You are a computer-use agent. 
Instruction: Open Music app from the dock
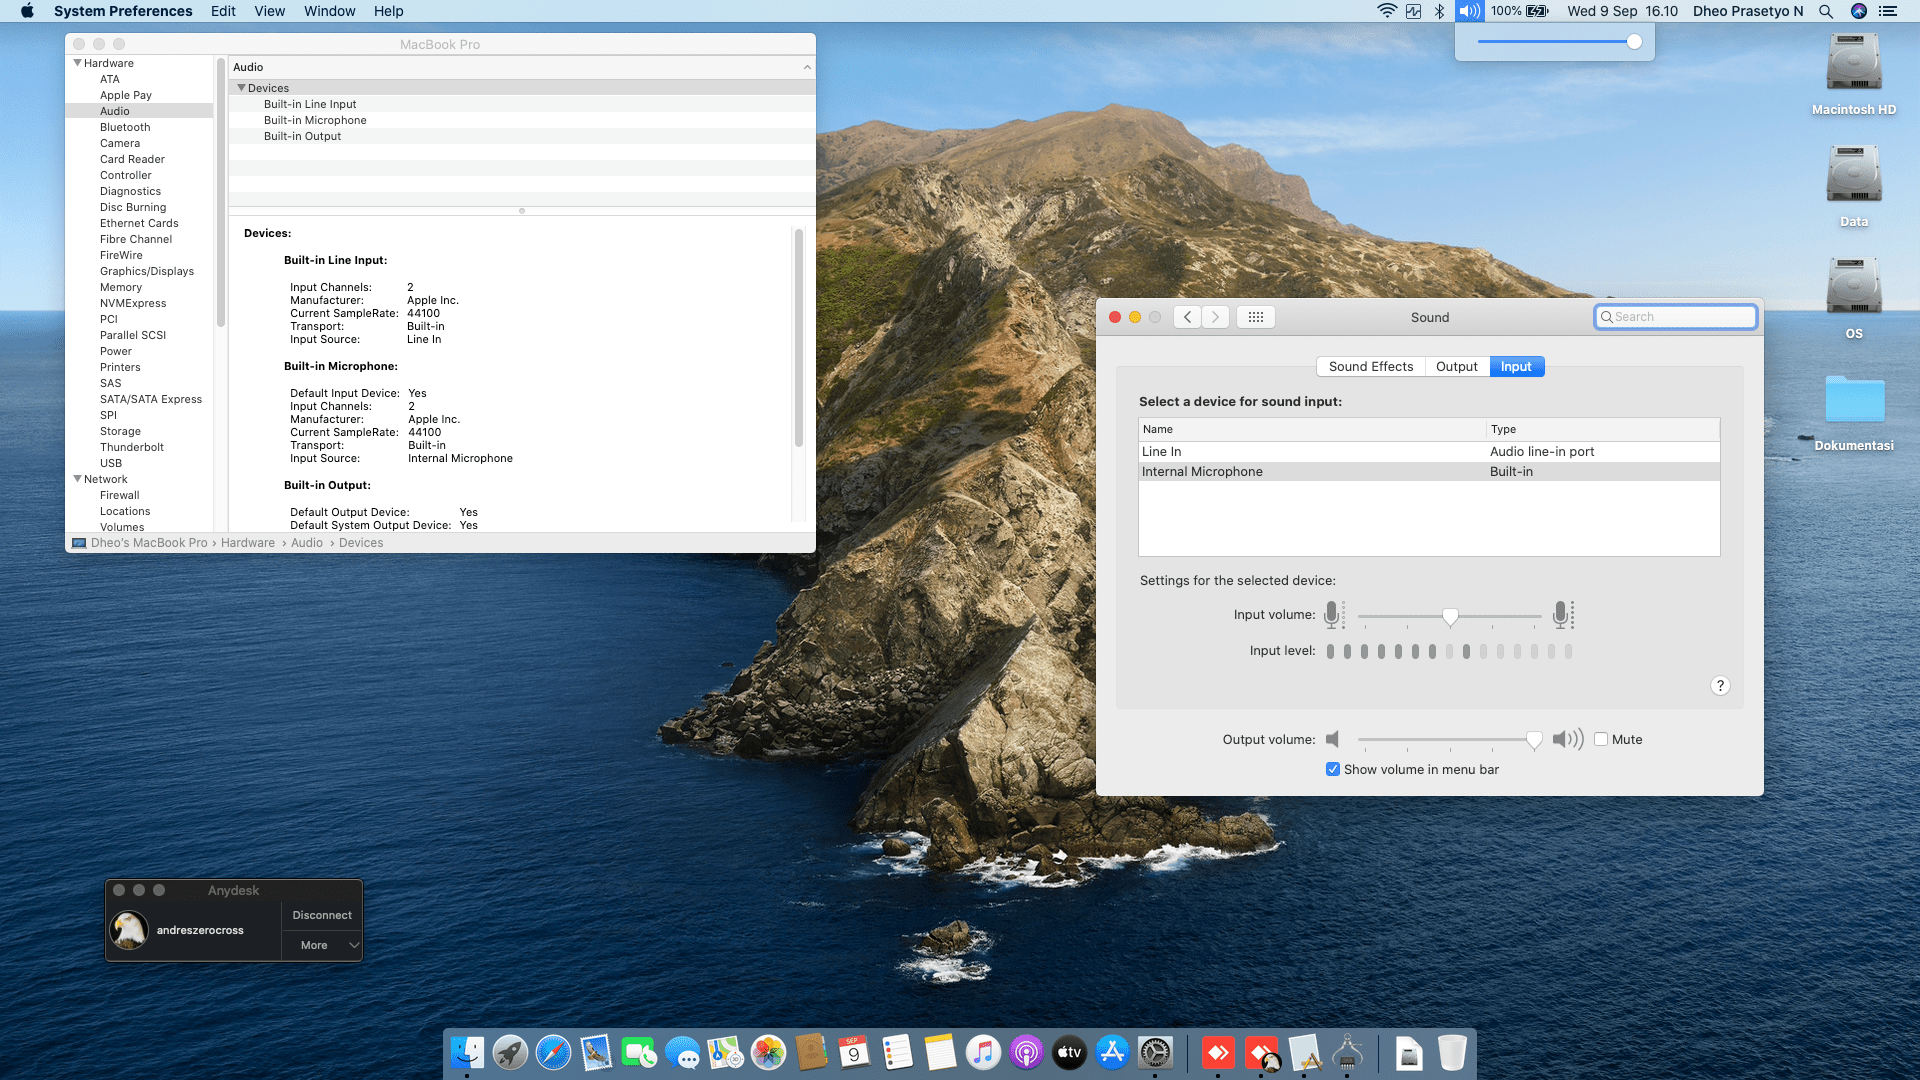point(983,1052)
